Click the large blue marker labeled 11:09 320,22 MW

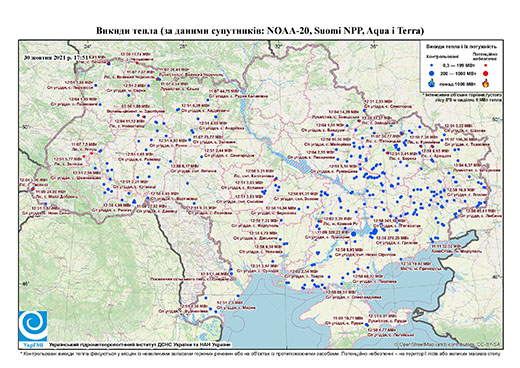click(x=353, y=234)
